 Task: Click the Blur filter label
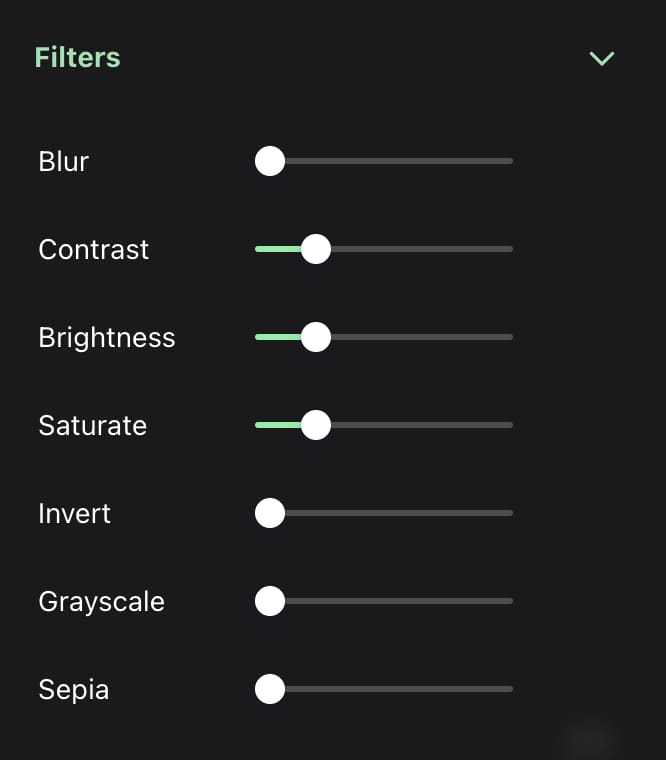(64, 161)
